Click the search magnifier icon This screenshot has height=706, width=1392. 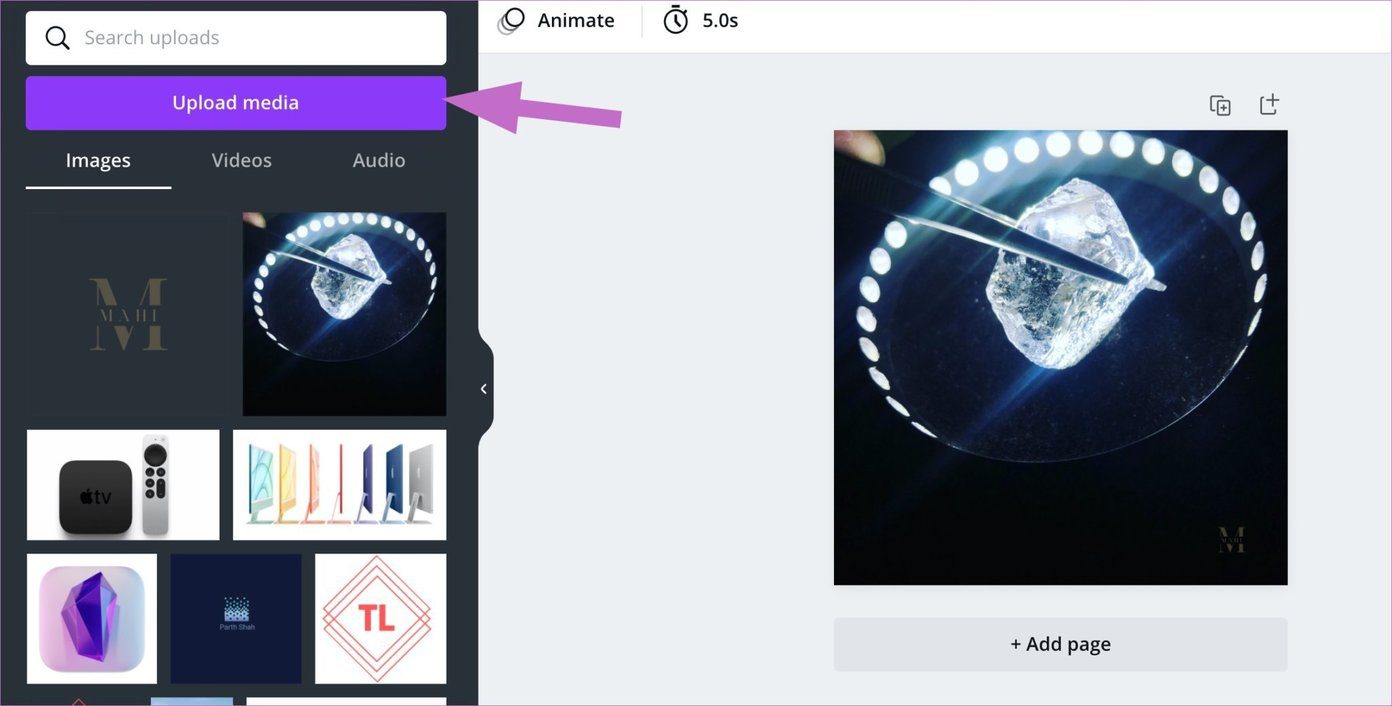click(x=58, y=38)
